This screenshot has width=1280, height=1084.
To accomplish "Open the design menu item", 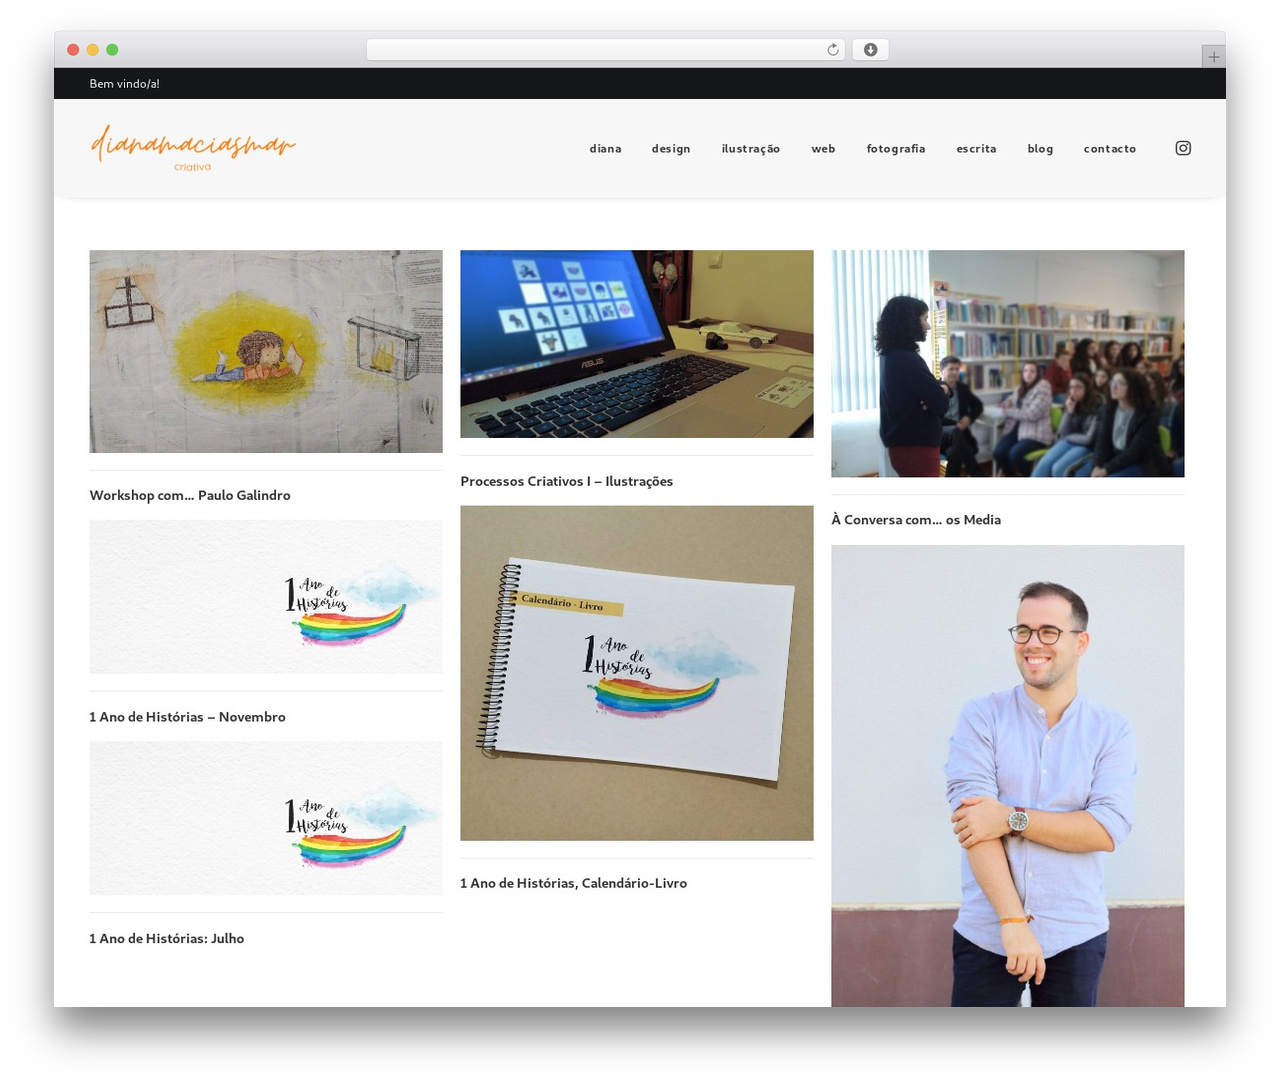I will (x=671, y=149).
